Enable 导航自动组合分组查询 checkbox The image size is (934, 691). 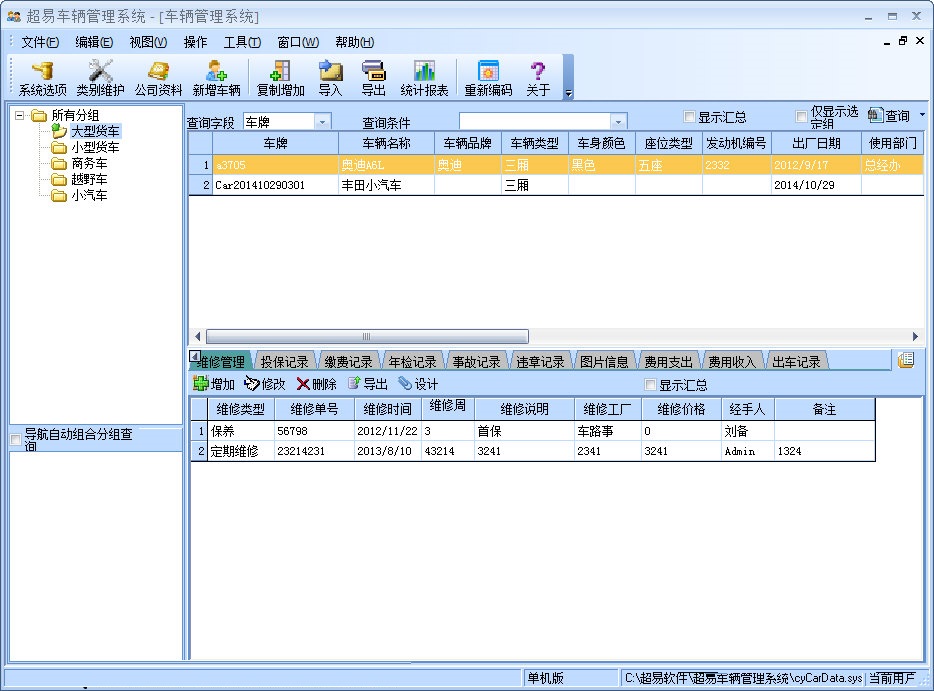(15, 440)
